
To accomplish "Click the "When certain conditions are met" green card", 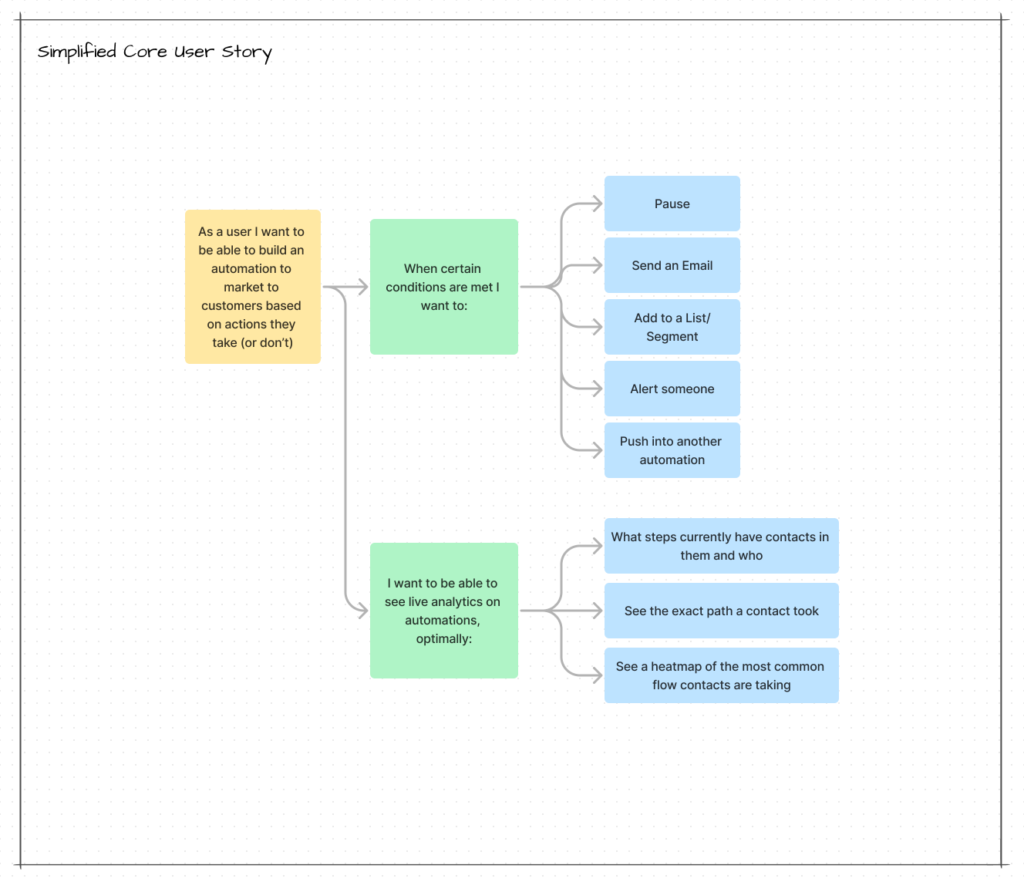I will coord(444,287).
